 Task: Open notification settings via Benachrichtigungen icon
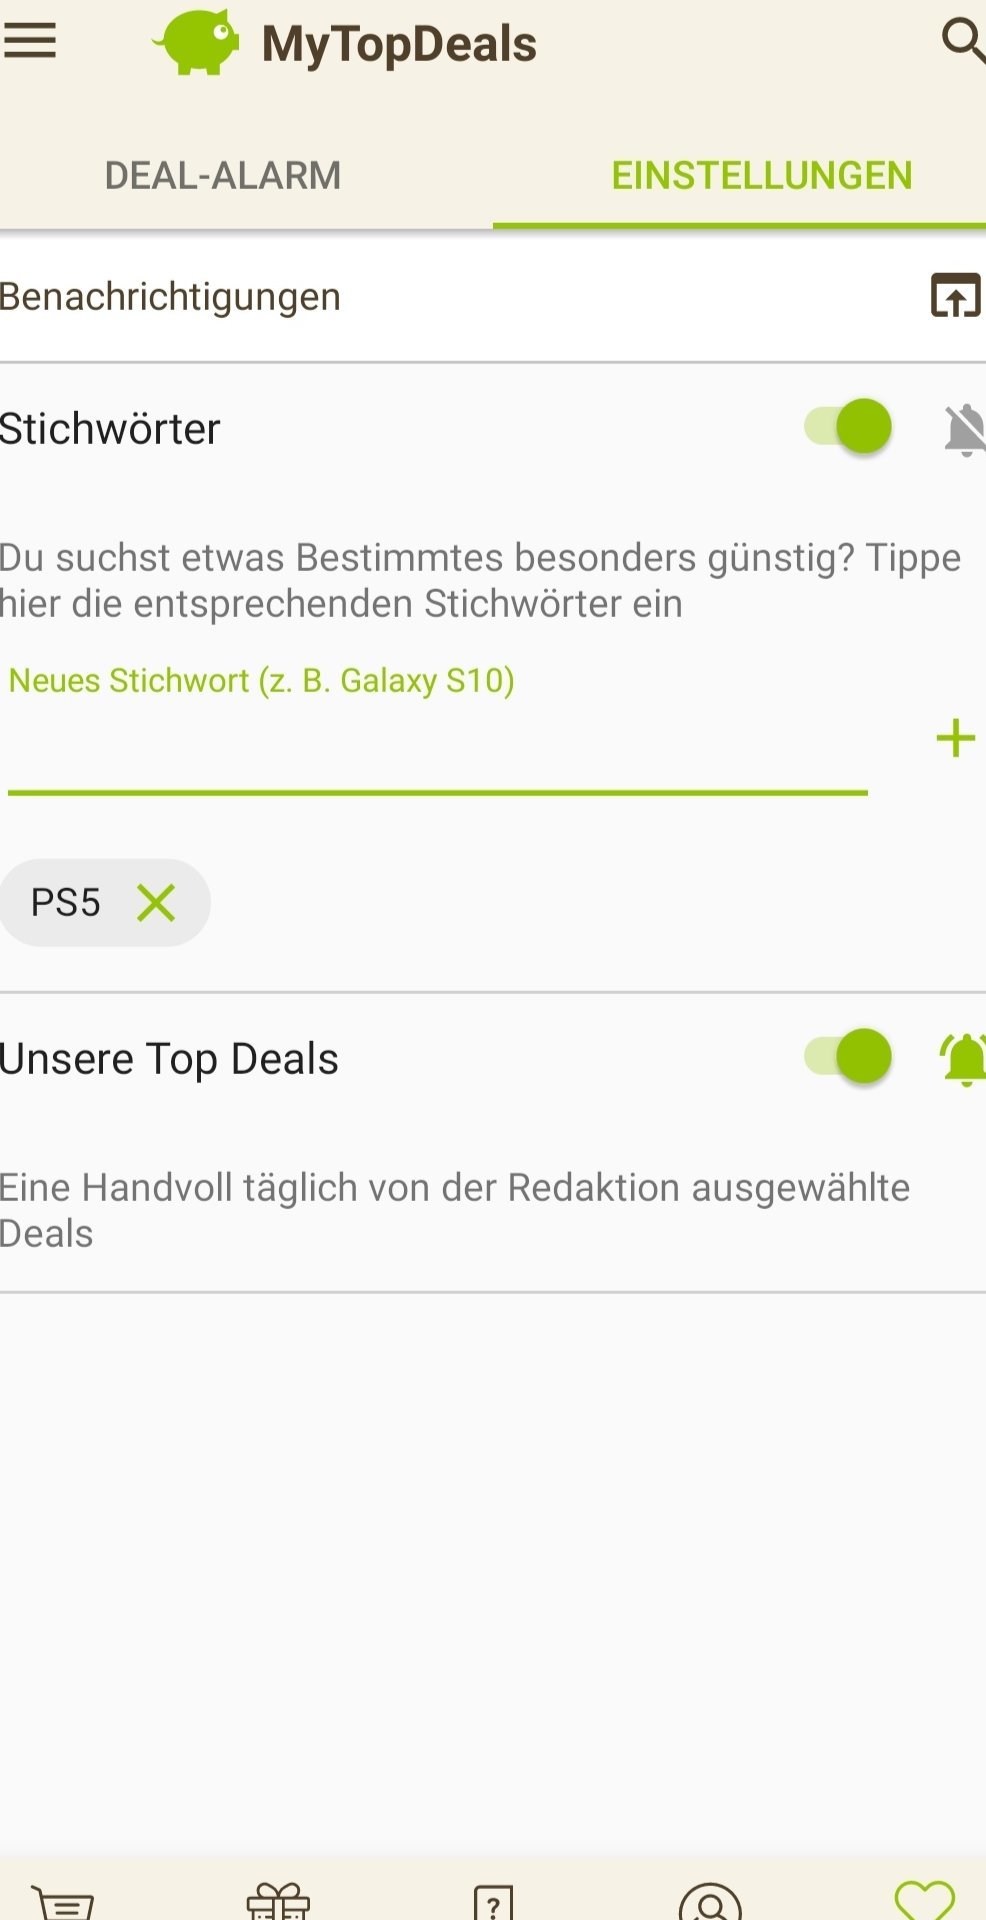(x=955, y=296)
